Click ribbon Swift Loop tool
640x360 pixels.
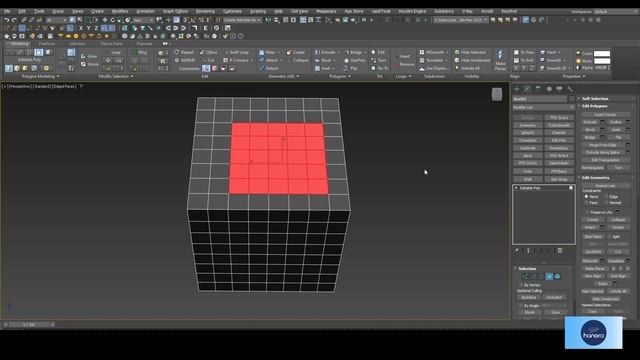[x=237, y=52]
